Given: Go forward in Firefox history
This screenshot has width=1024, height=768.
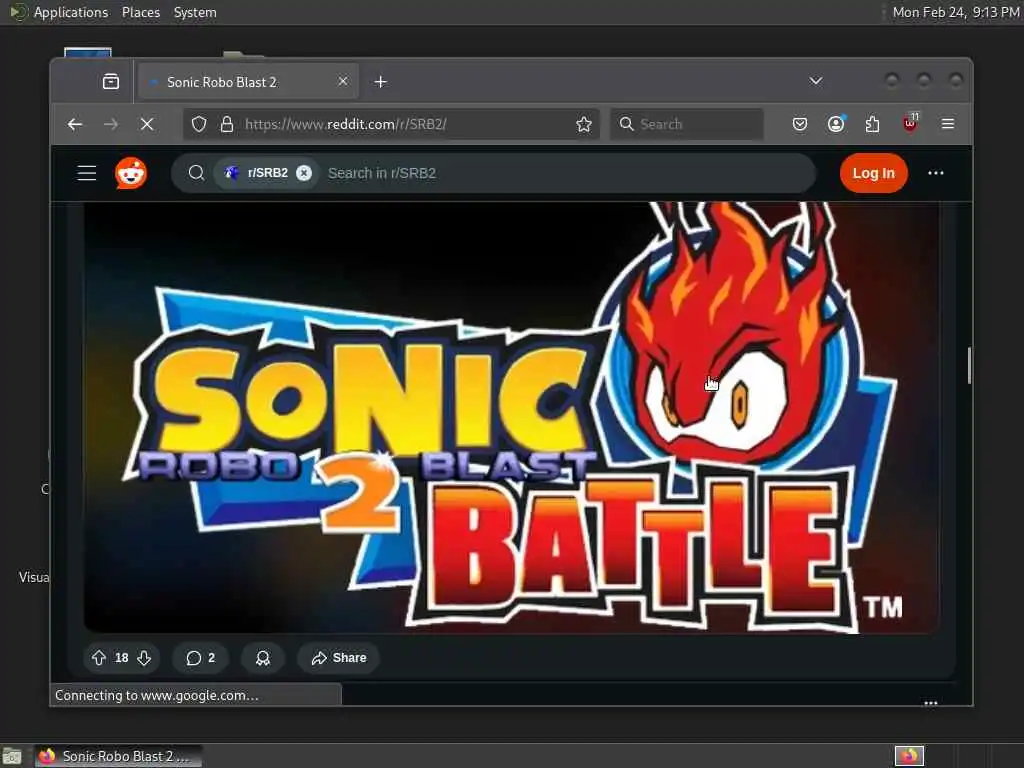Looking at the screenshot, I should (x=111, y=124).
